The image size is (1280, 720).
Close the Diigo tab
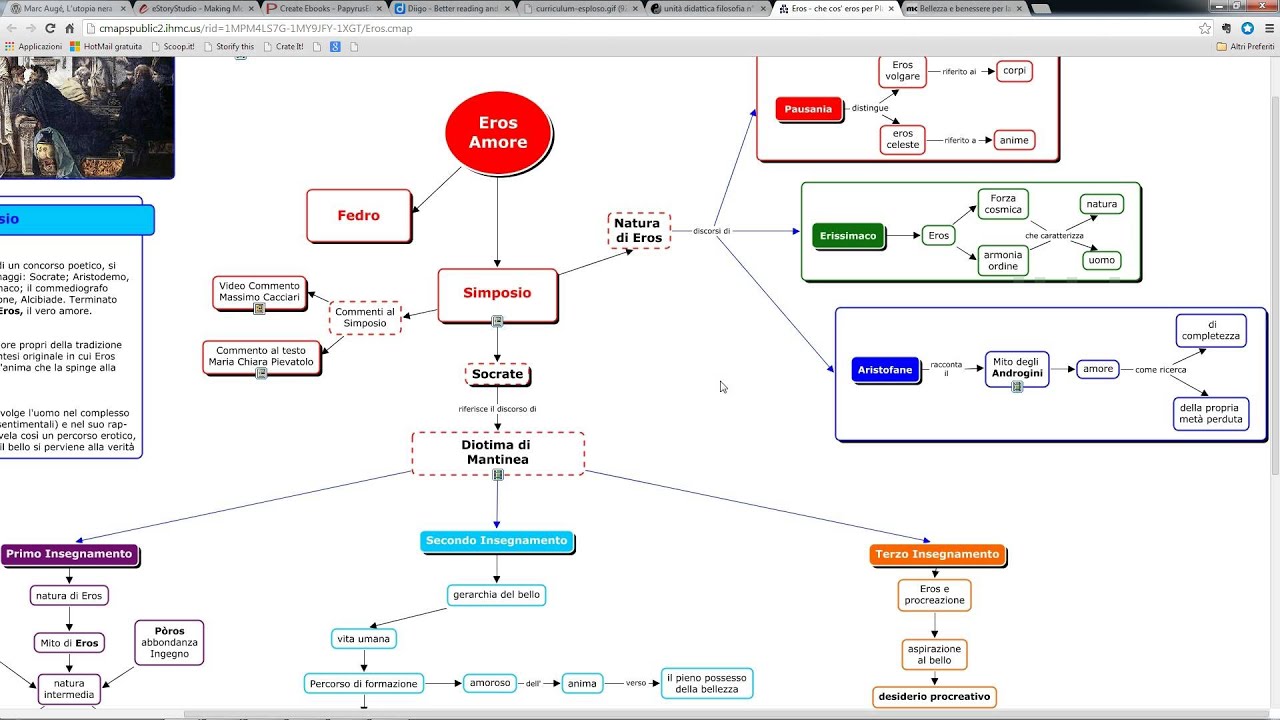pyautogui.click(x=507, y=8)
